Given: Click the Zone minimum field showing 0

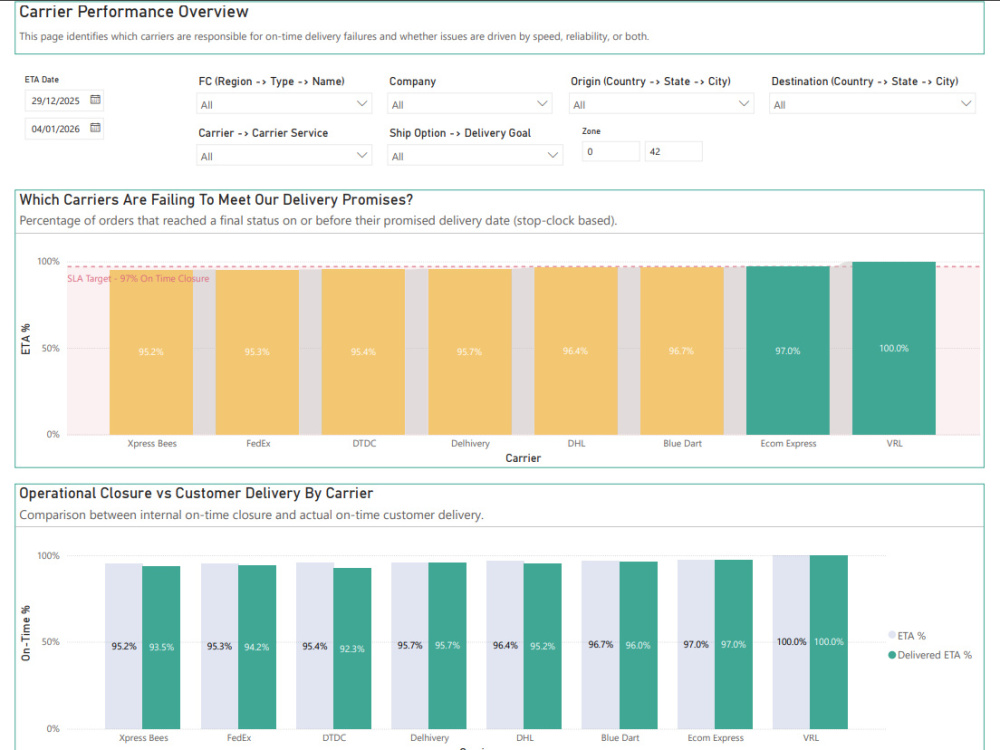Looking at the screenshot, I should tap(610, 152).
